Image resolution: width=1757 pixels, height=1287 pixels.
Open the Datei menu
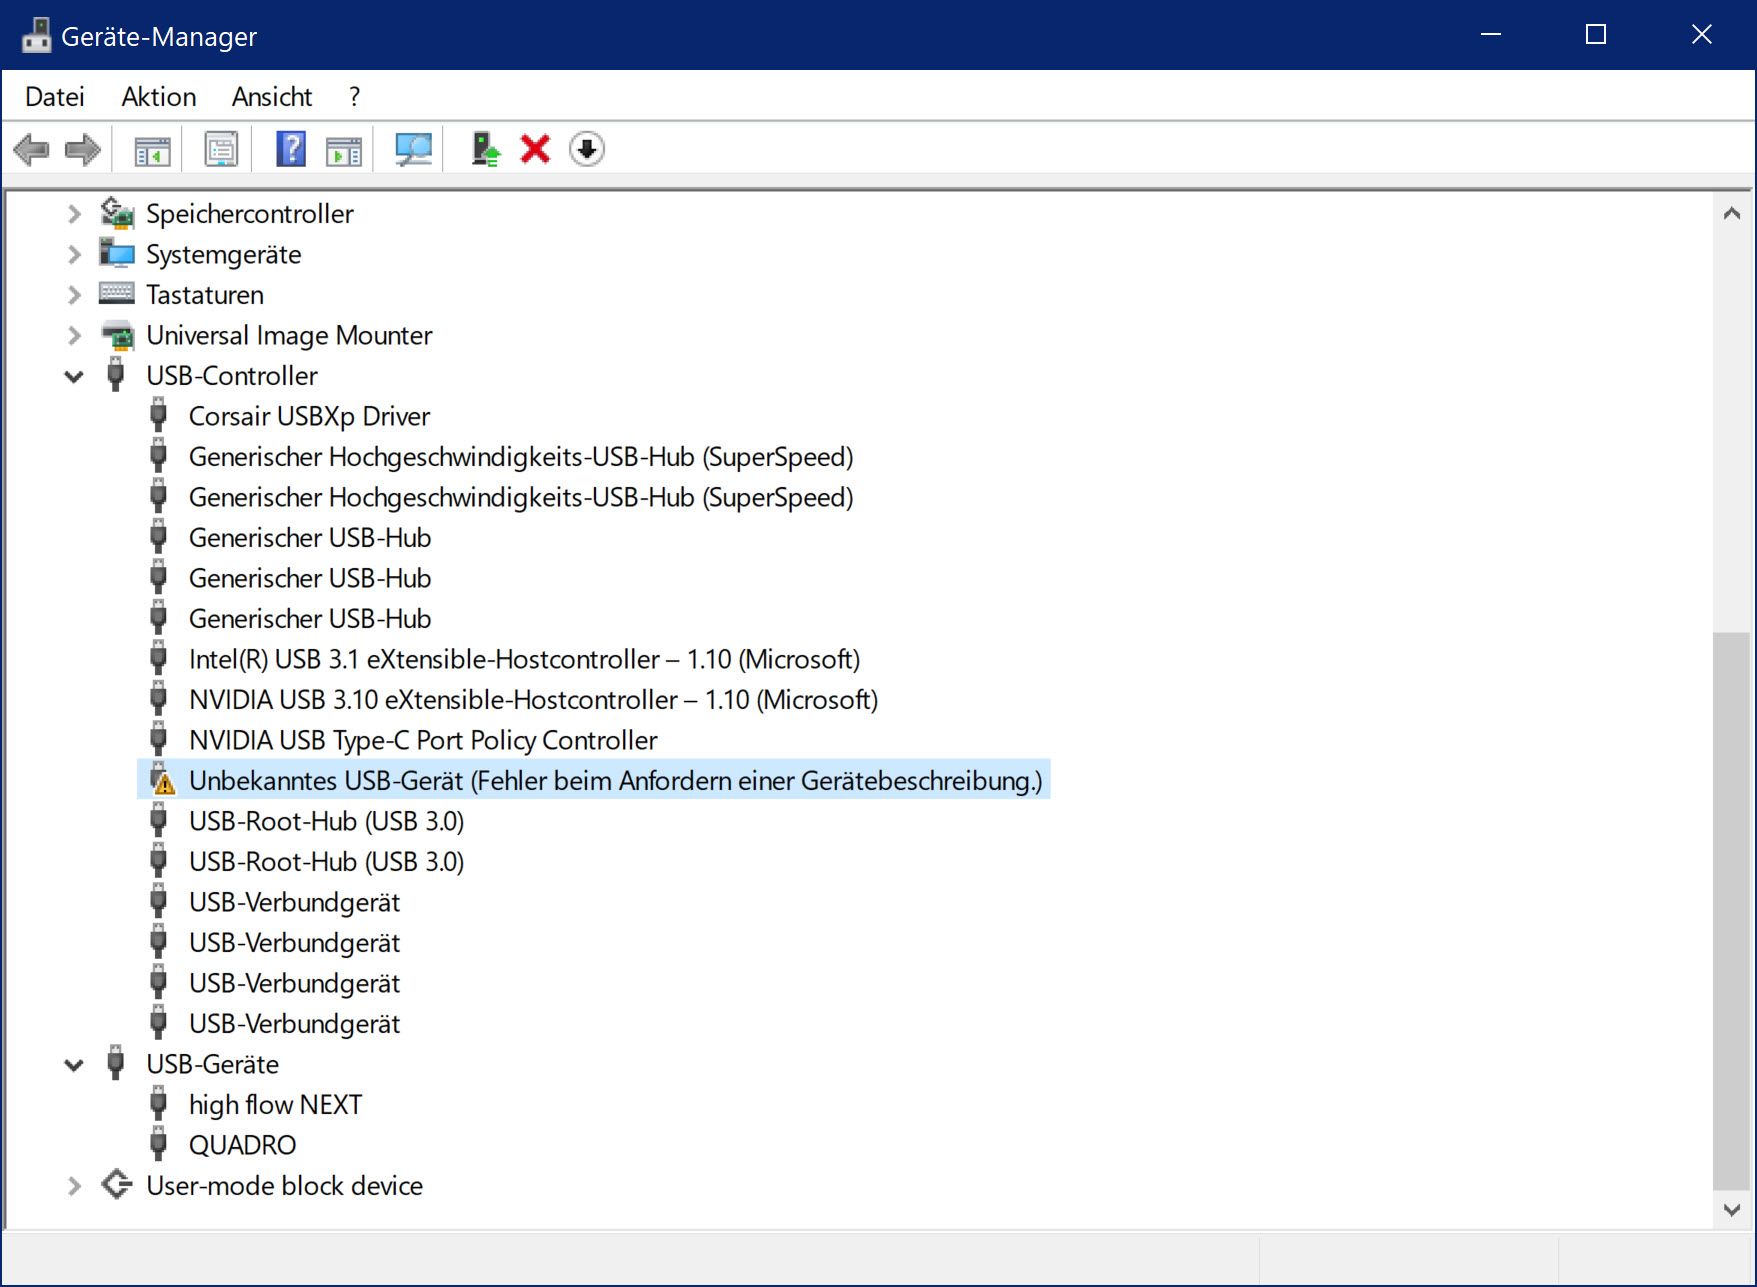54,97
